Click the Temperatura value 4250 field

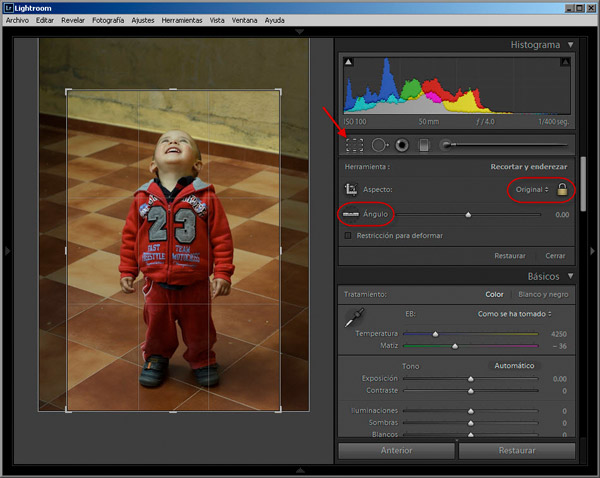(559, 334)
